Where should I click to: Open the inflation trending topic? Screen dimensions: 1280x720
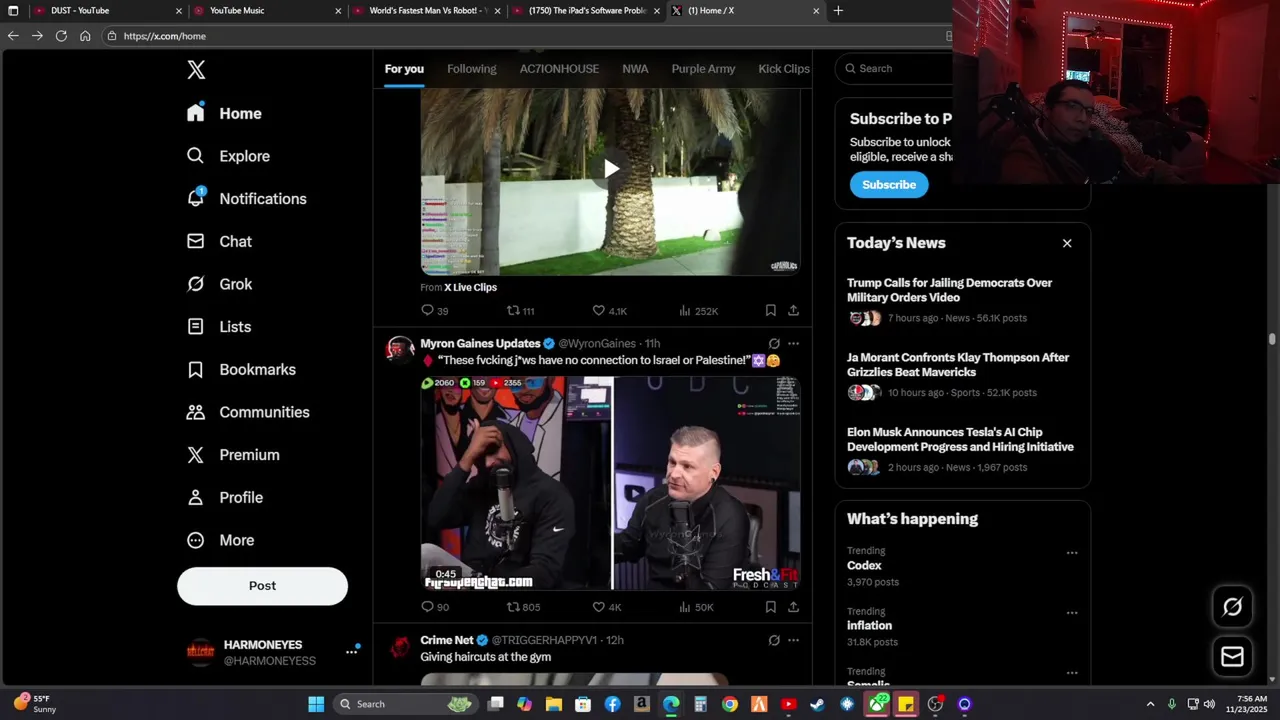pos(869,626)
